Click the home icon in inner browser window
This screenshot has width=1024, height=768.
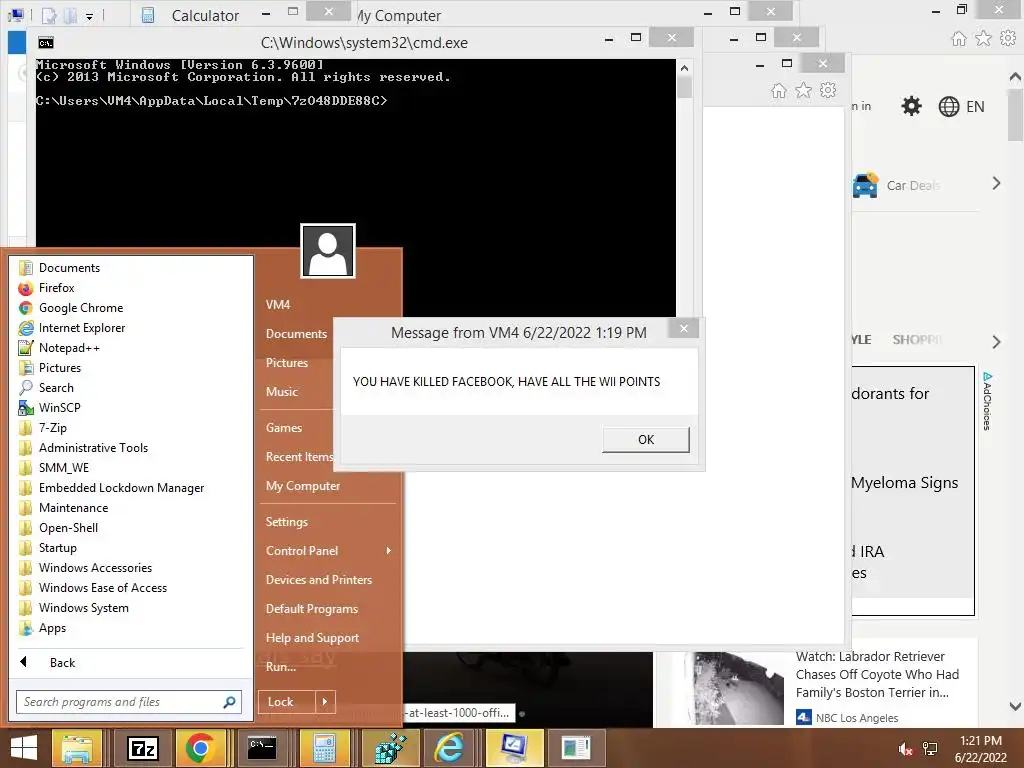click(x=778, y=91)
